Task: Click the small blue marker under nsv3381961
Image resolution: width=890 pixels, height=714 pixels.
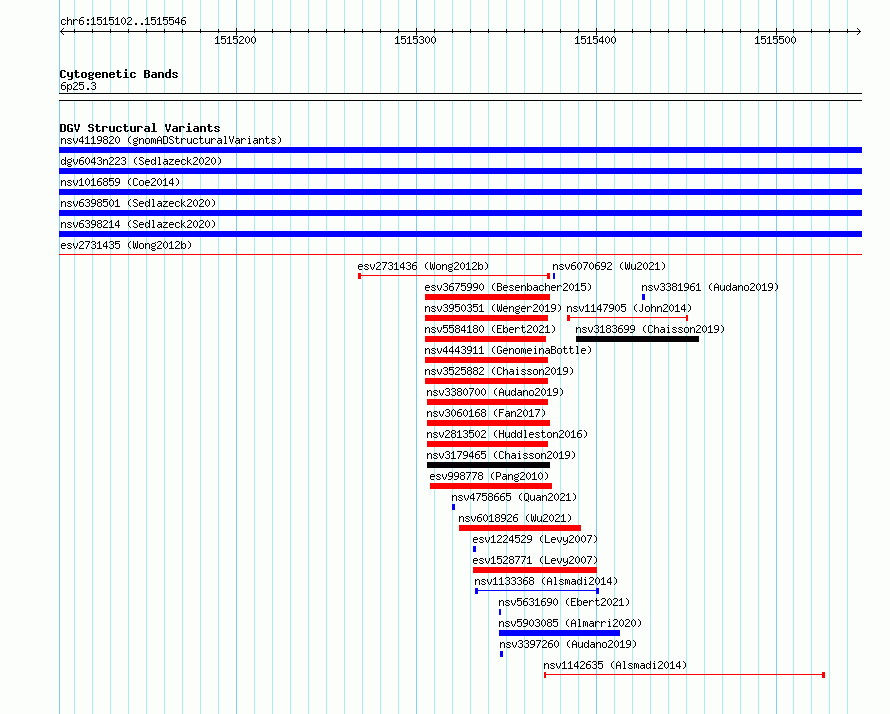Action: 643,297
